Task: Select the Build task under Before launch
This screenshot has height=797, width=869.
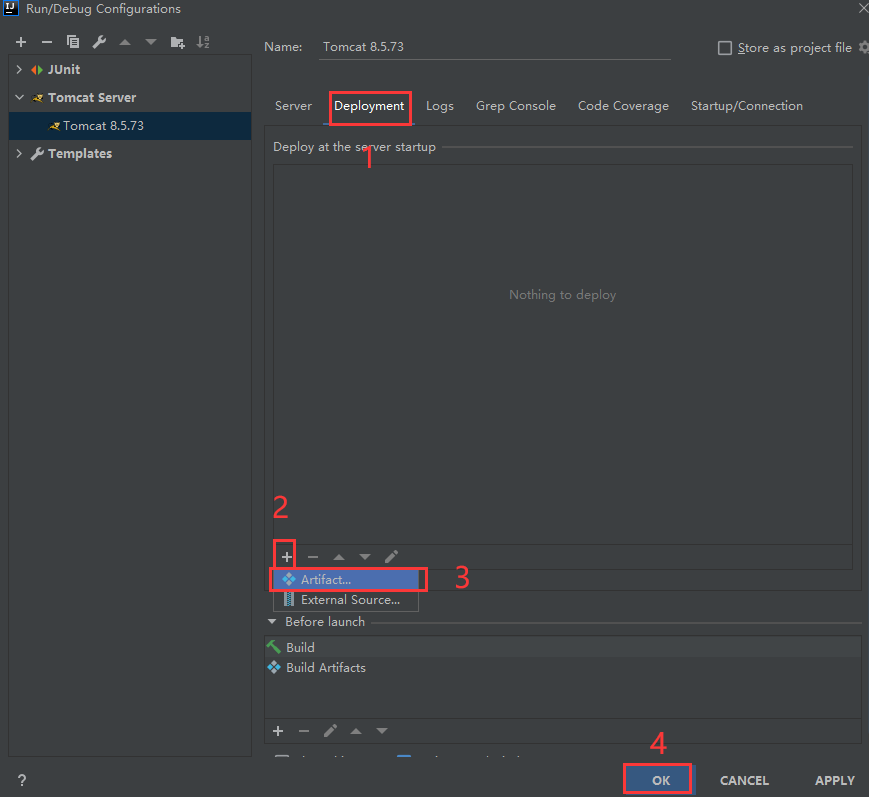Action: [x=298, y=647]
